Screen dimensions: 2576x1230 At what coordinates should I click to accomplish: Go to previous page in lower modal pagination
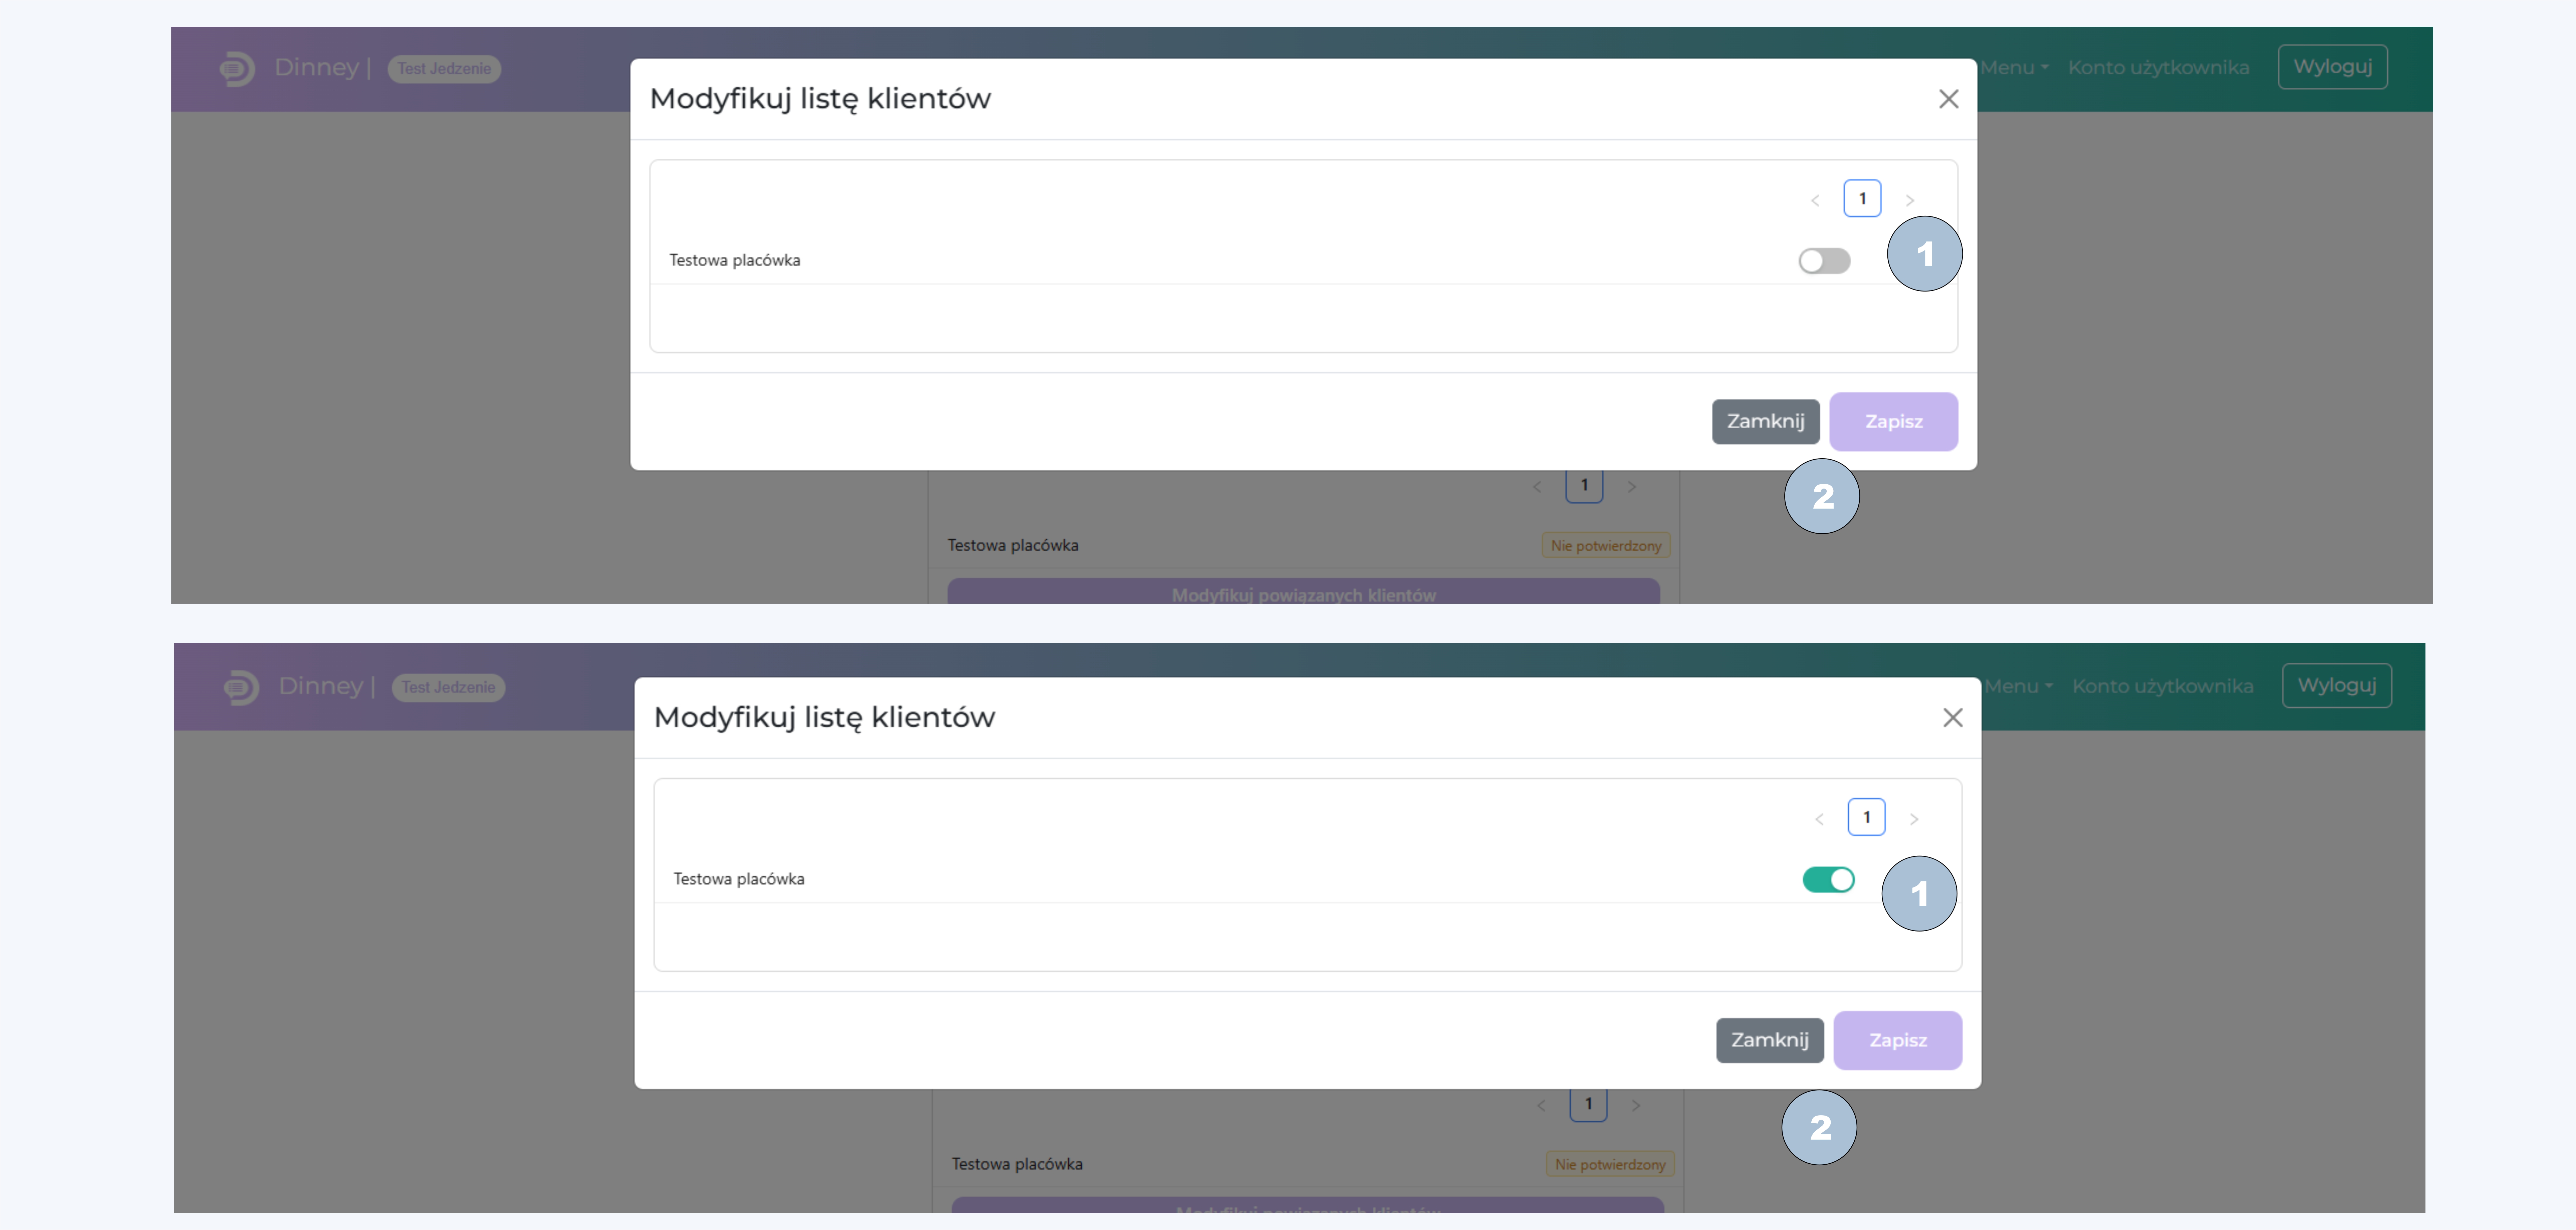click(x=1819, y=819)
